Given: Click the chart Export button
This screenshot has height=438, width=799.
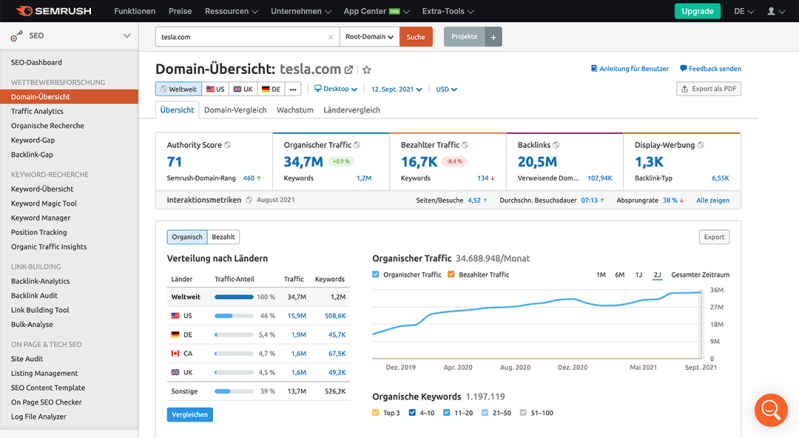Looking at the screenshot, I should click(x=714, y=237).
